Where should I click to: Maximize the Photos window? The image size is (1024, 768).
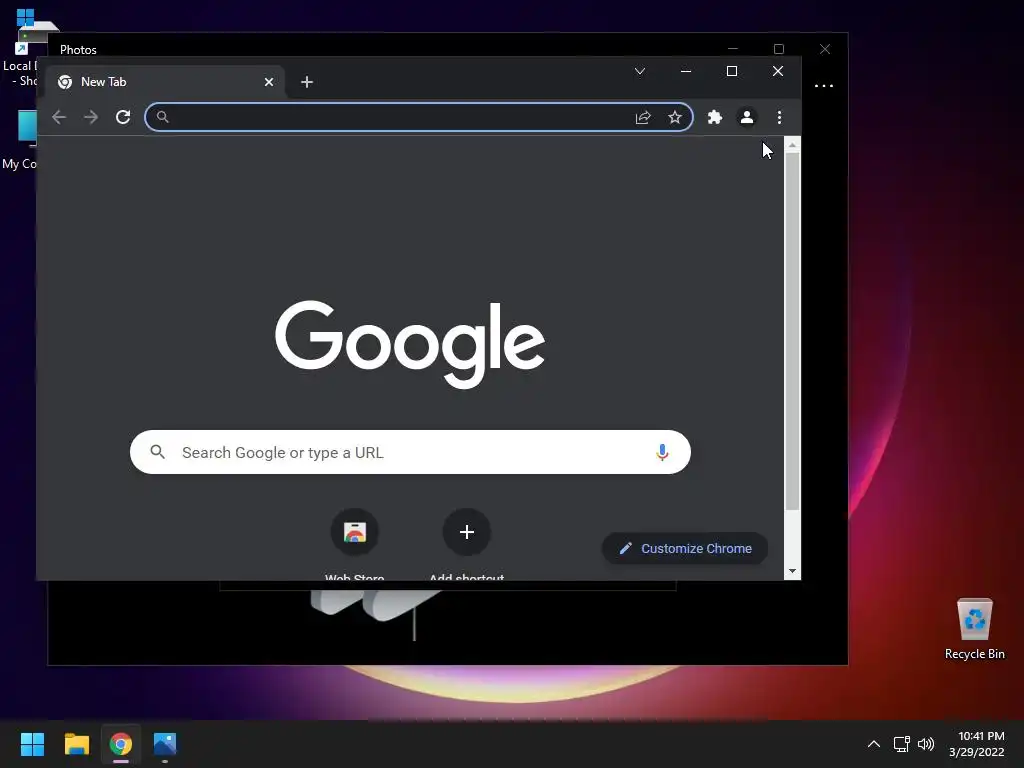[779, 49]
